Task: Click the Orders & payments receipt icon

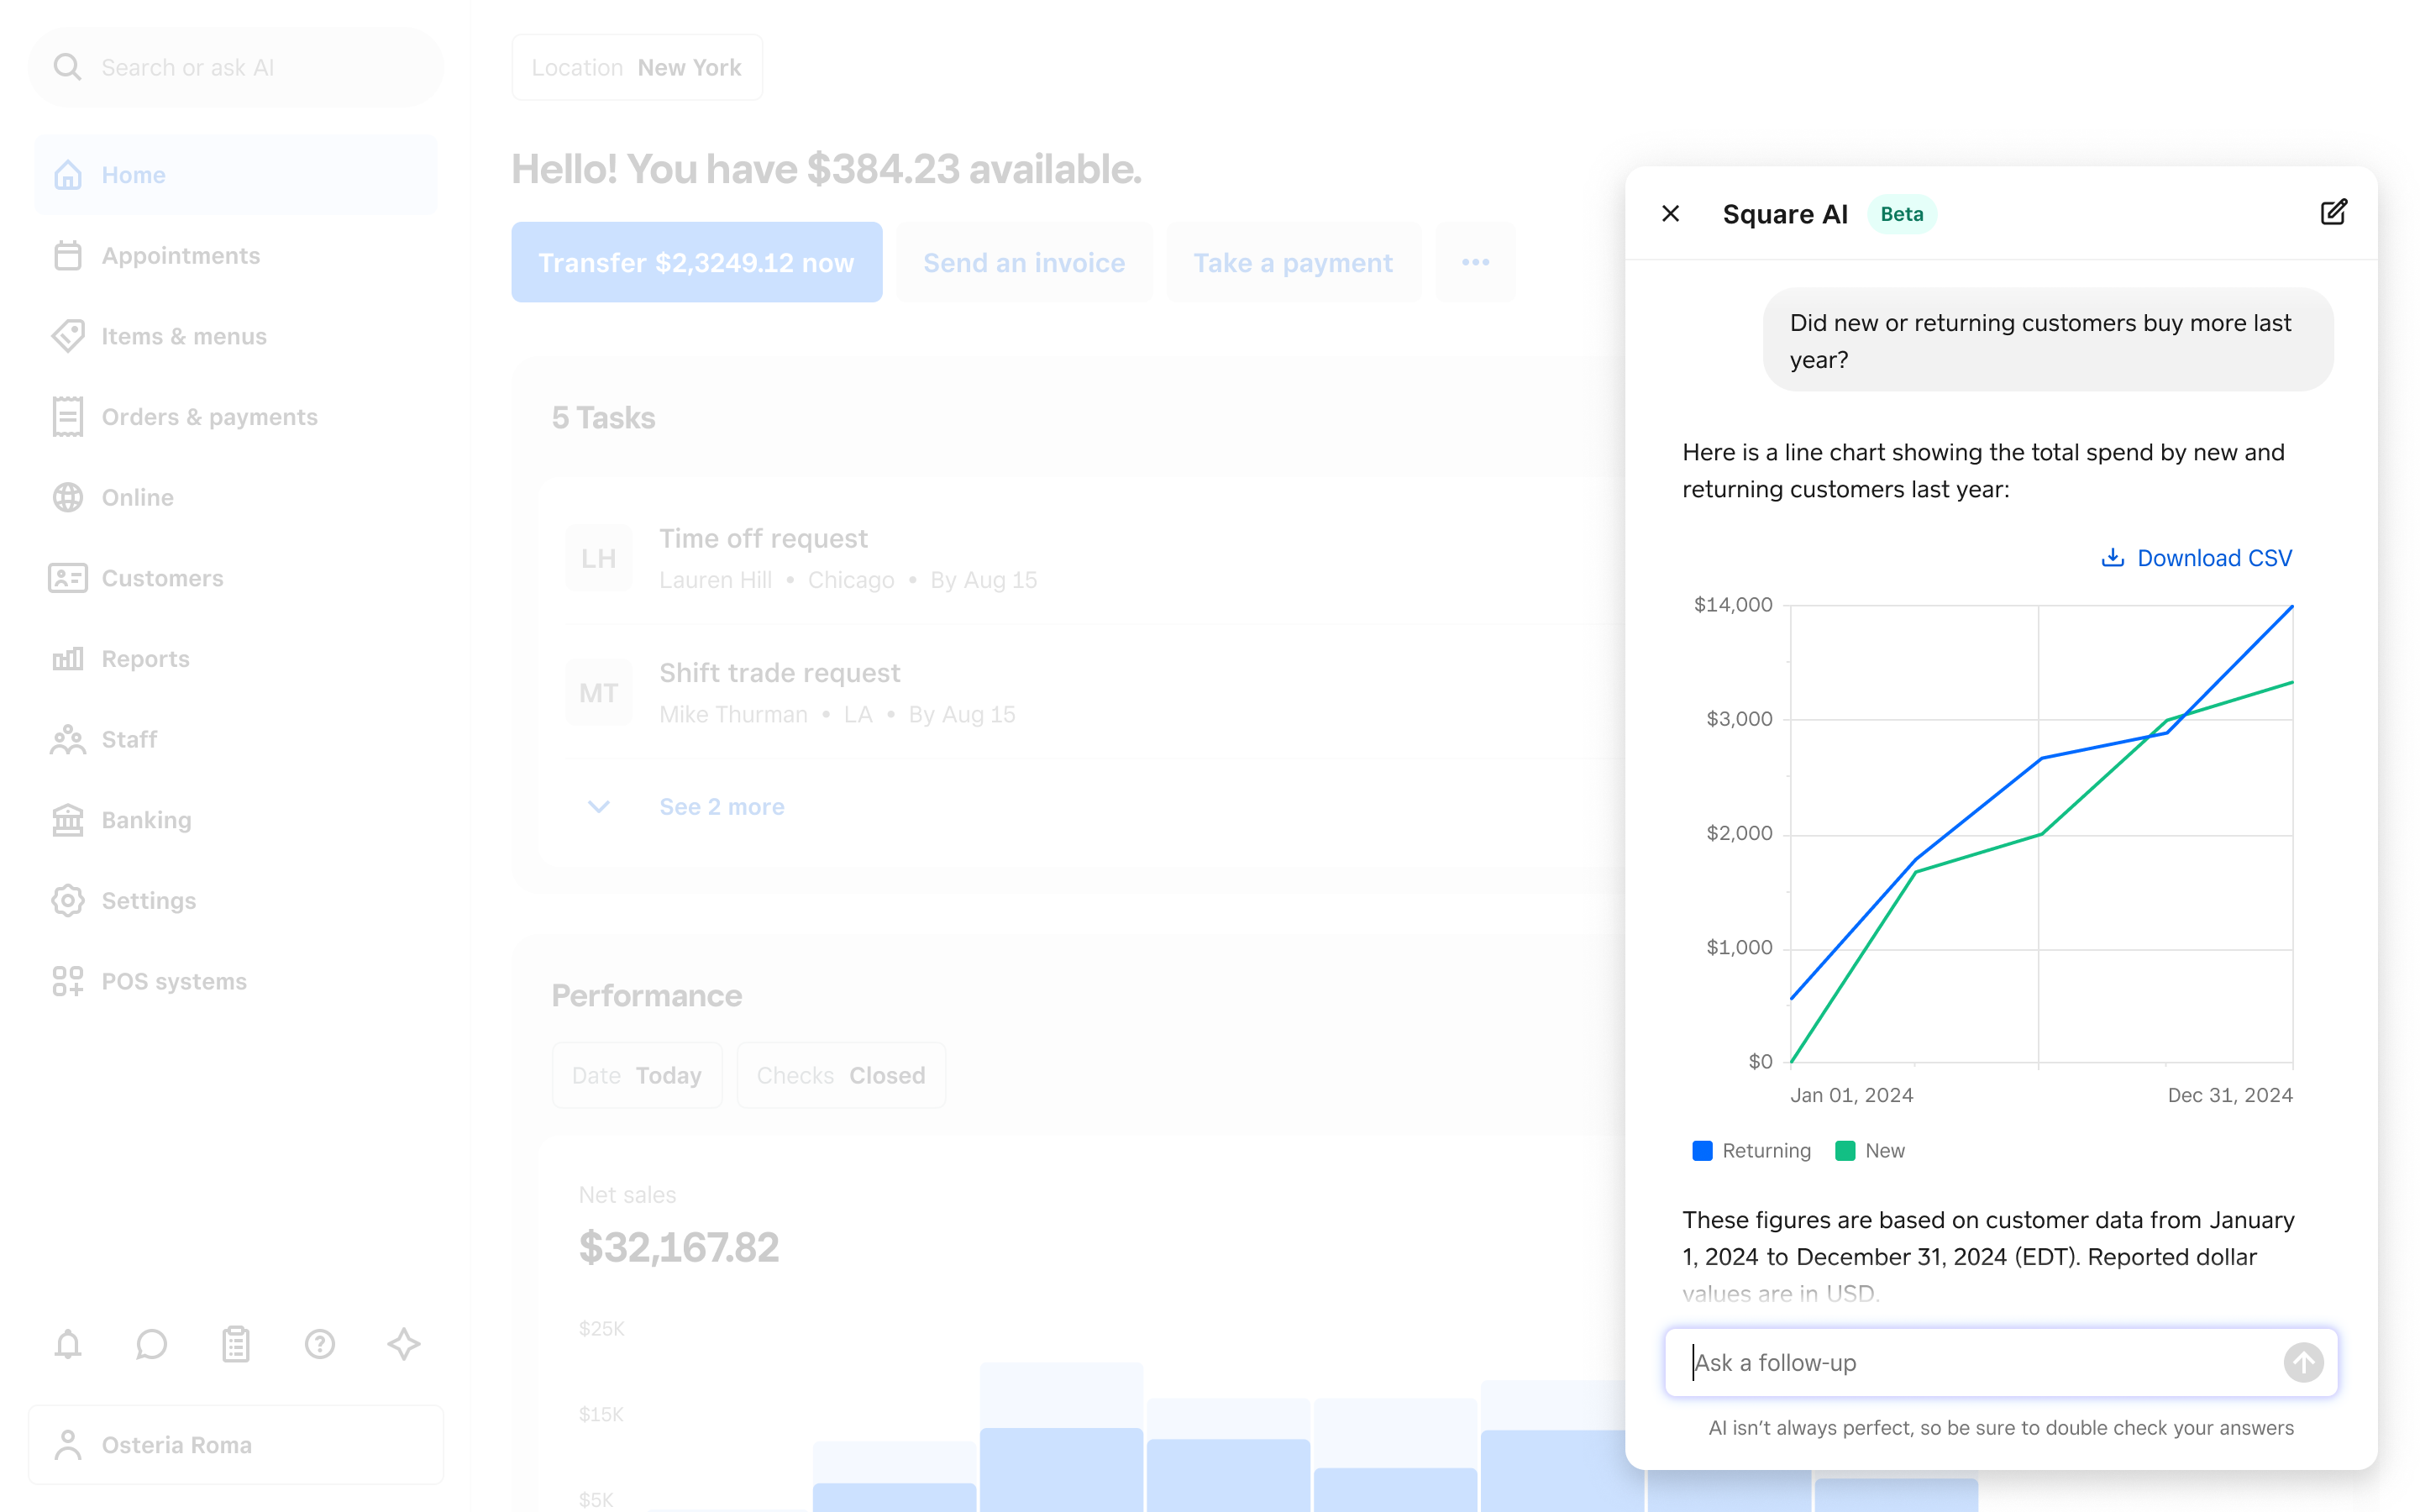Action: [x=67, y=417]
